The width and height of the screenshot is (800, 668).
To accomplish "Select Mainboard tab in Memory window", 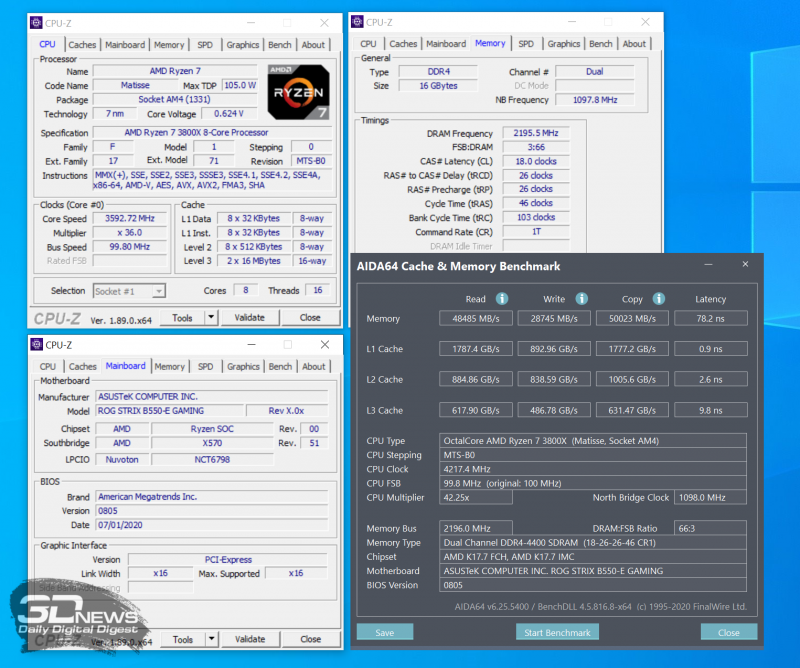I will [446, 44].
